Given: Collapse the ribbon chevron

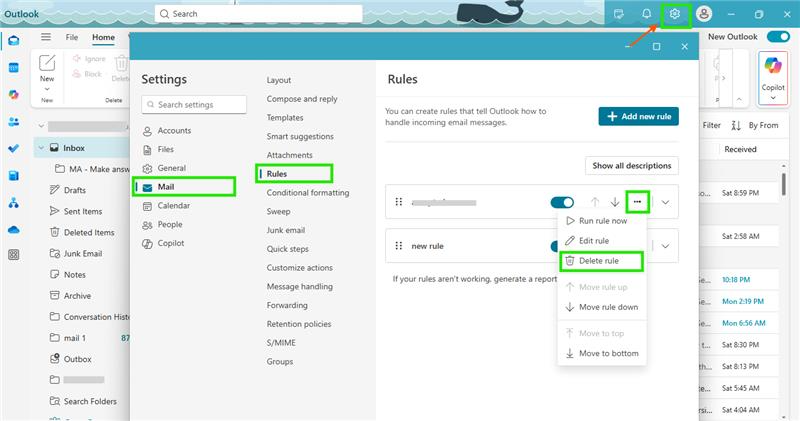Looking at the screenshot, I should point(739,99).
